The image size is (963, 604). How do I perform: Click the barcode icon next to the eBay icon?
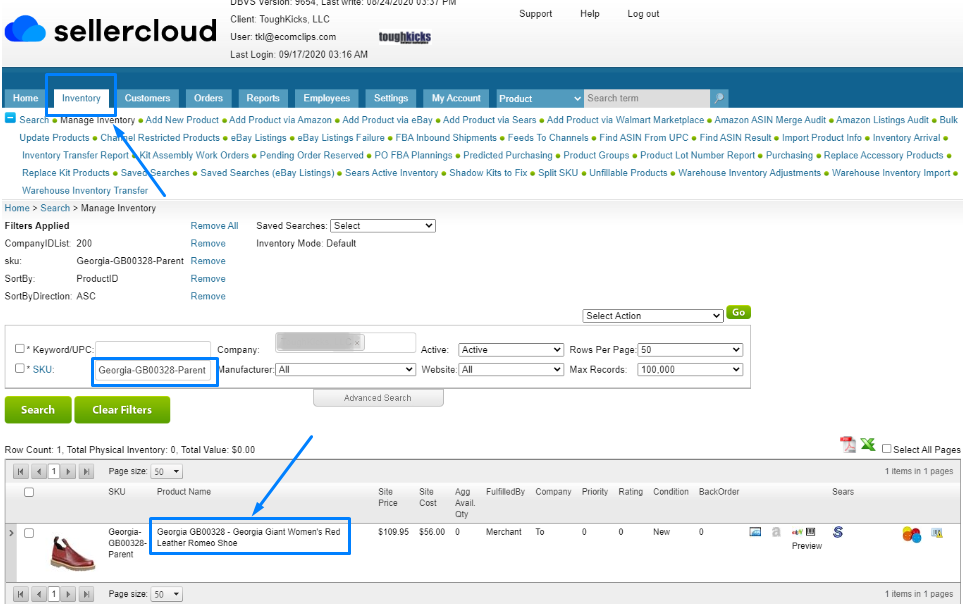point(811,532)
